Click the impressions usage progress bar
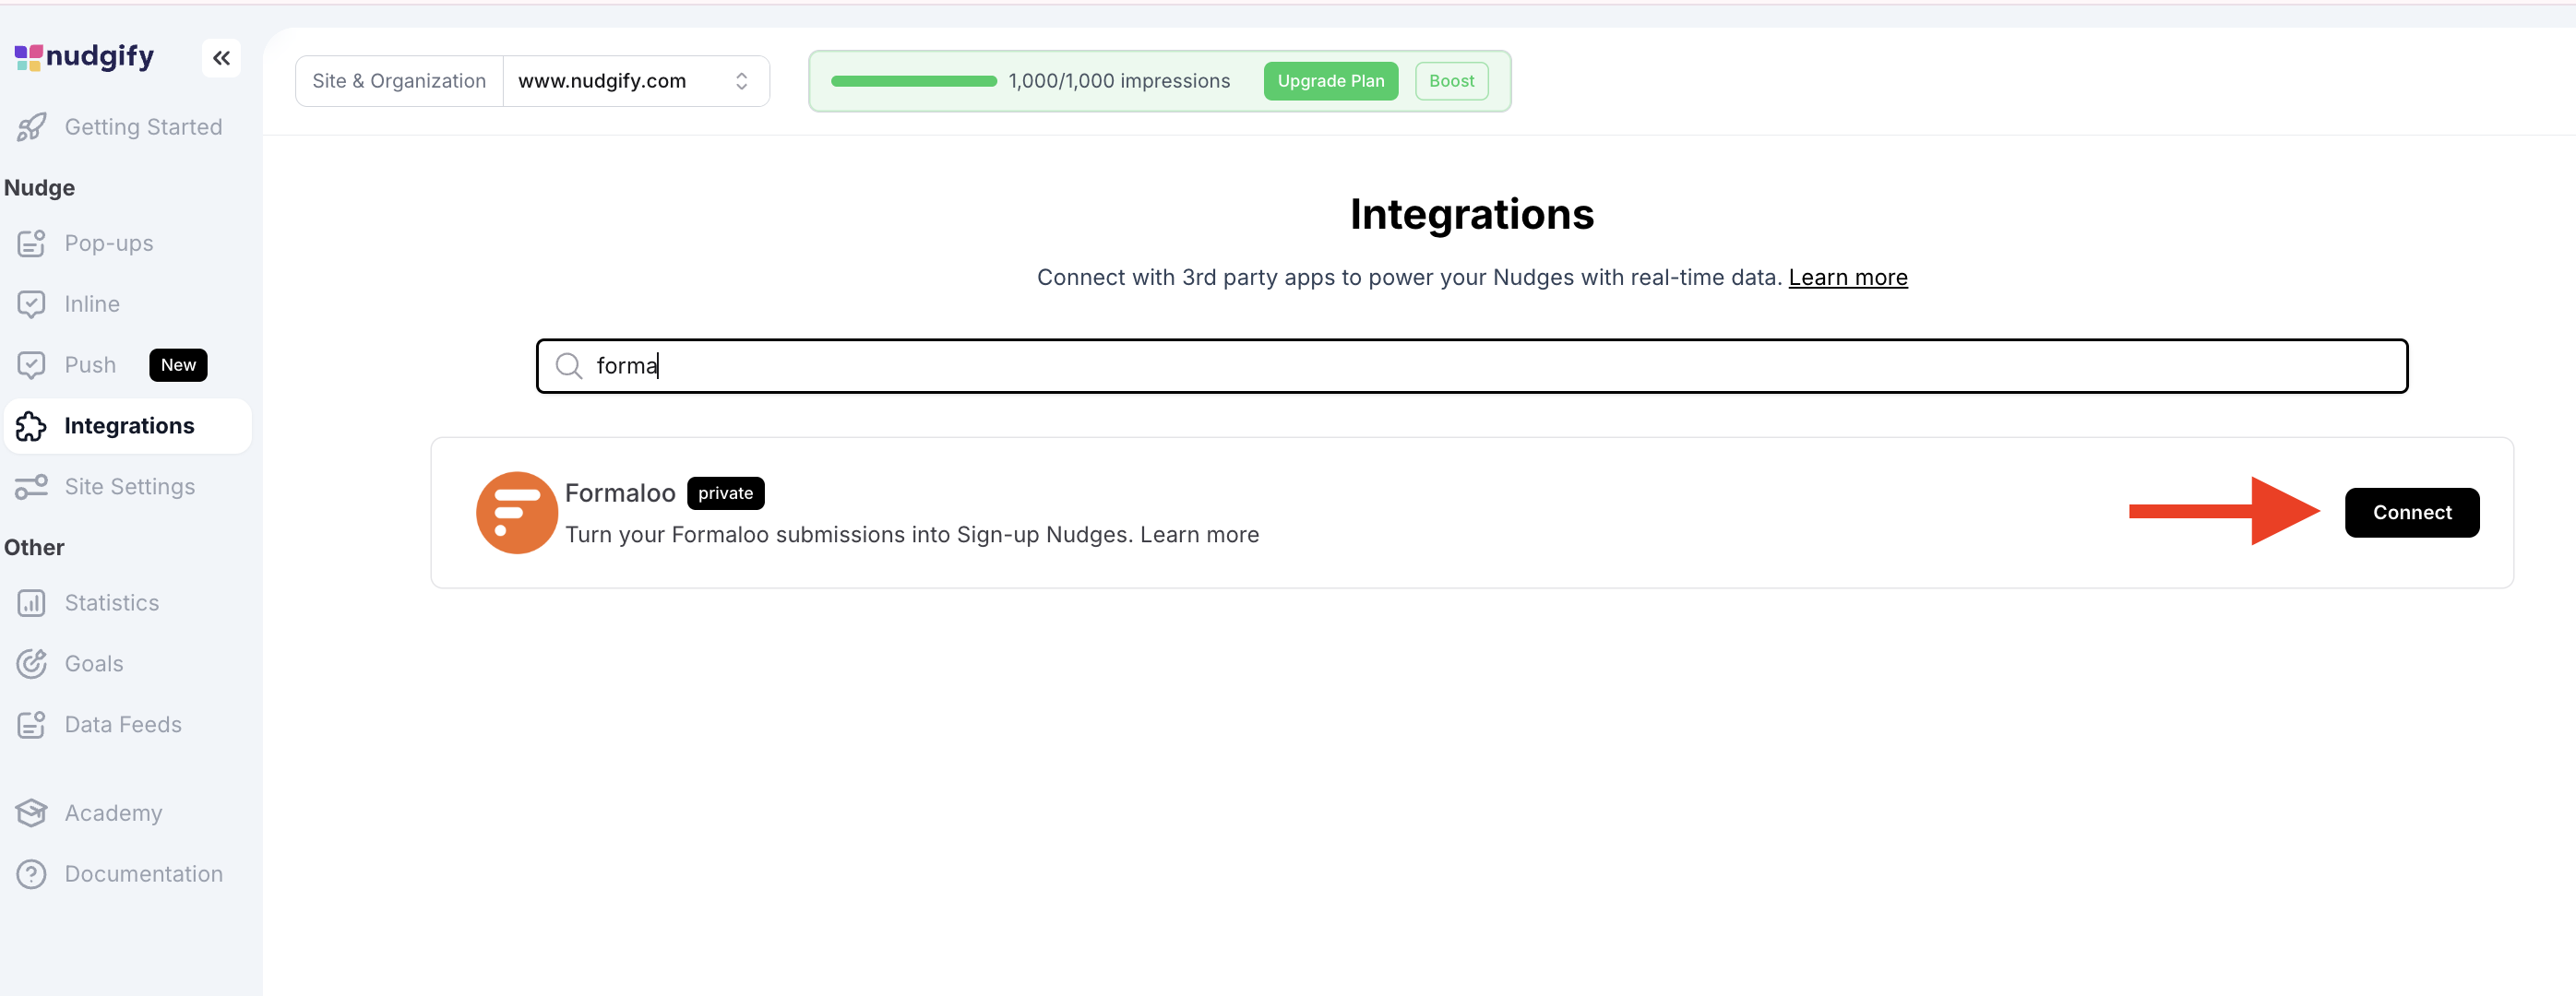 (x=913, y=81)
